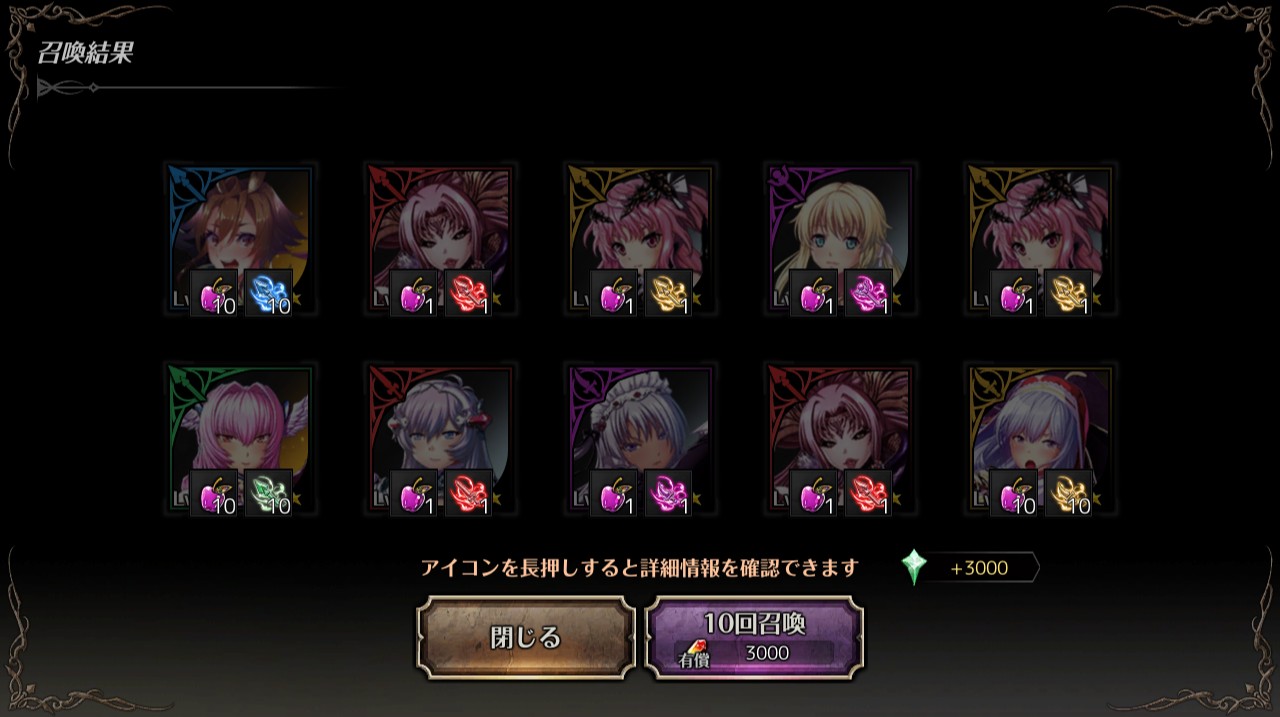Tap the green gem currency icon
This screenshot has width=1280, height=717.
(914, 567)
